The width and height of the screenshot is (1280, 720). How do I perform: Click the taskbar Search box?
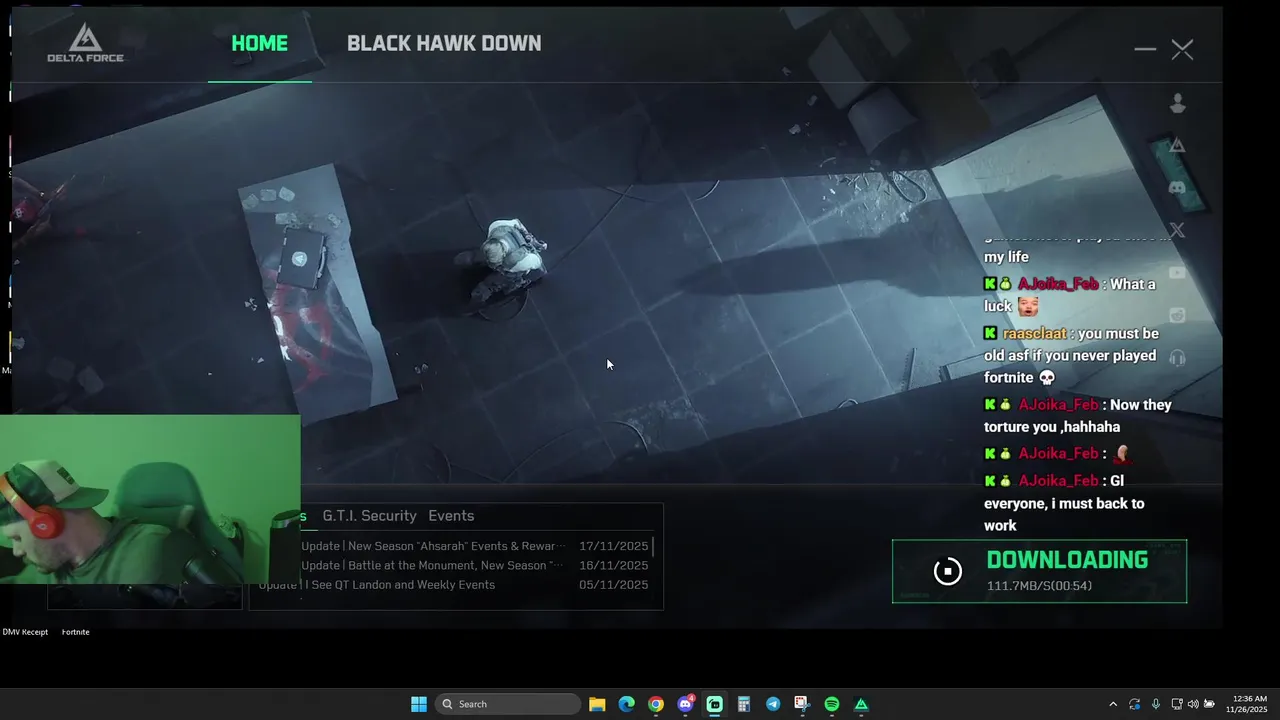tap(507, 704)
